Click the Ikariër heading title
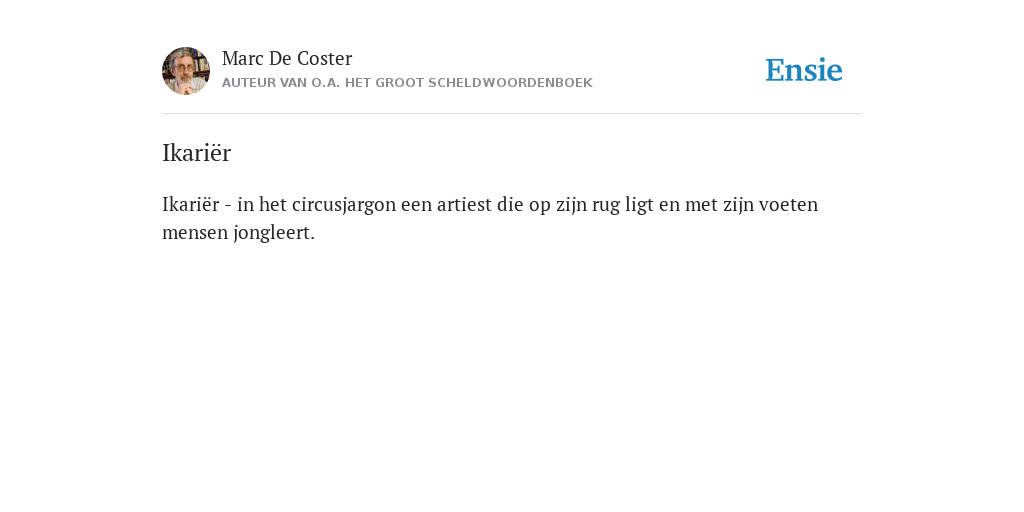The width and height of the screenshot is (1024, 512). pyautogui.click(x=197, y=153)
